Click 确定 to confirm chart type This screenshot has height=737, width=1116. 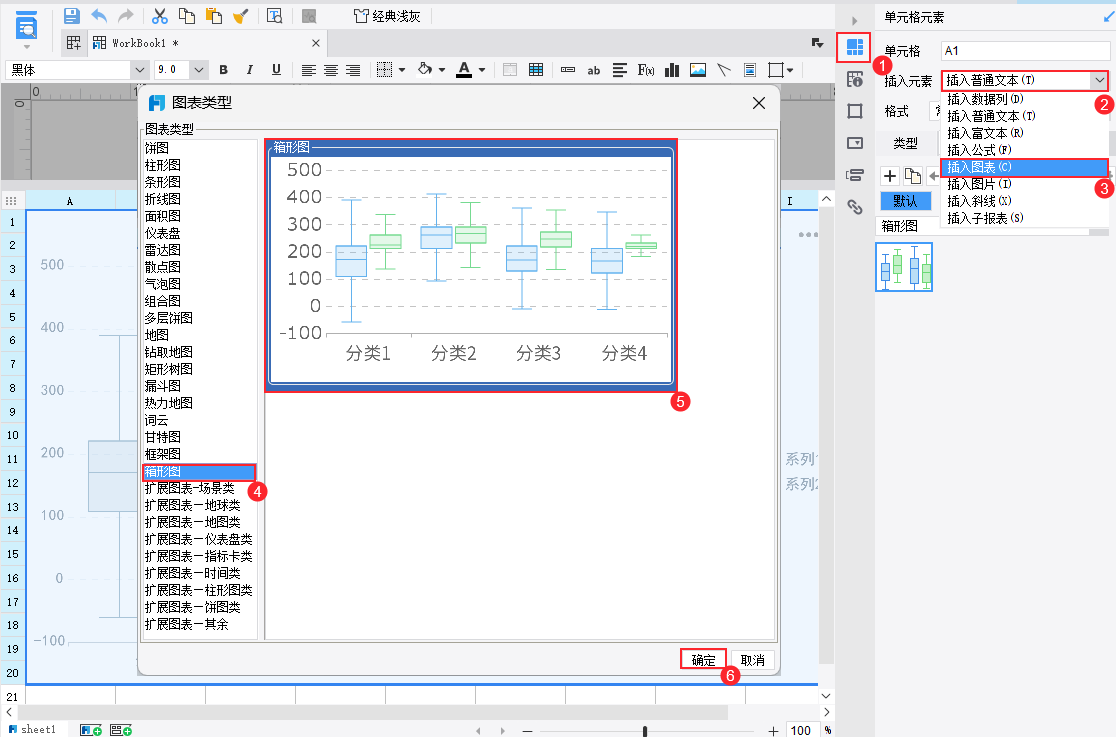[703, 660]
